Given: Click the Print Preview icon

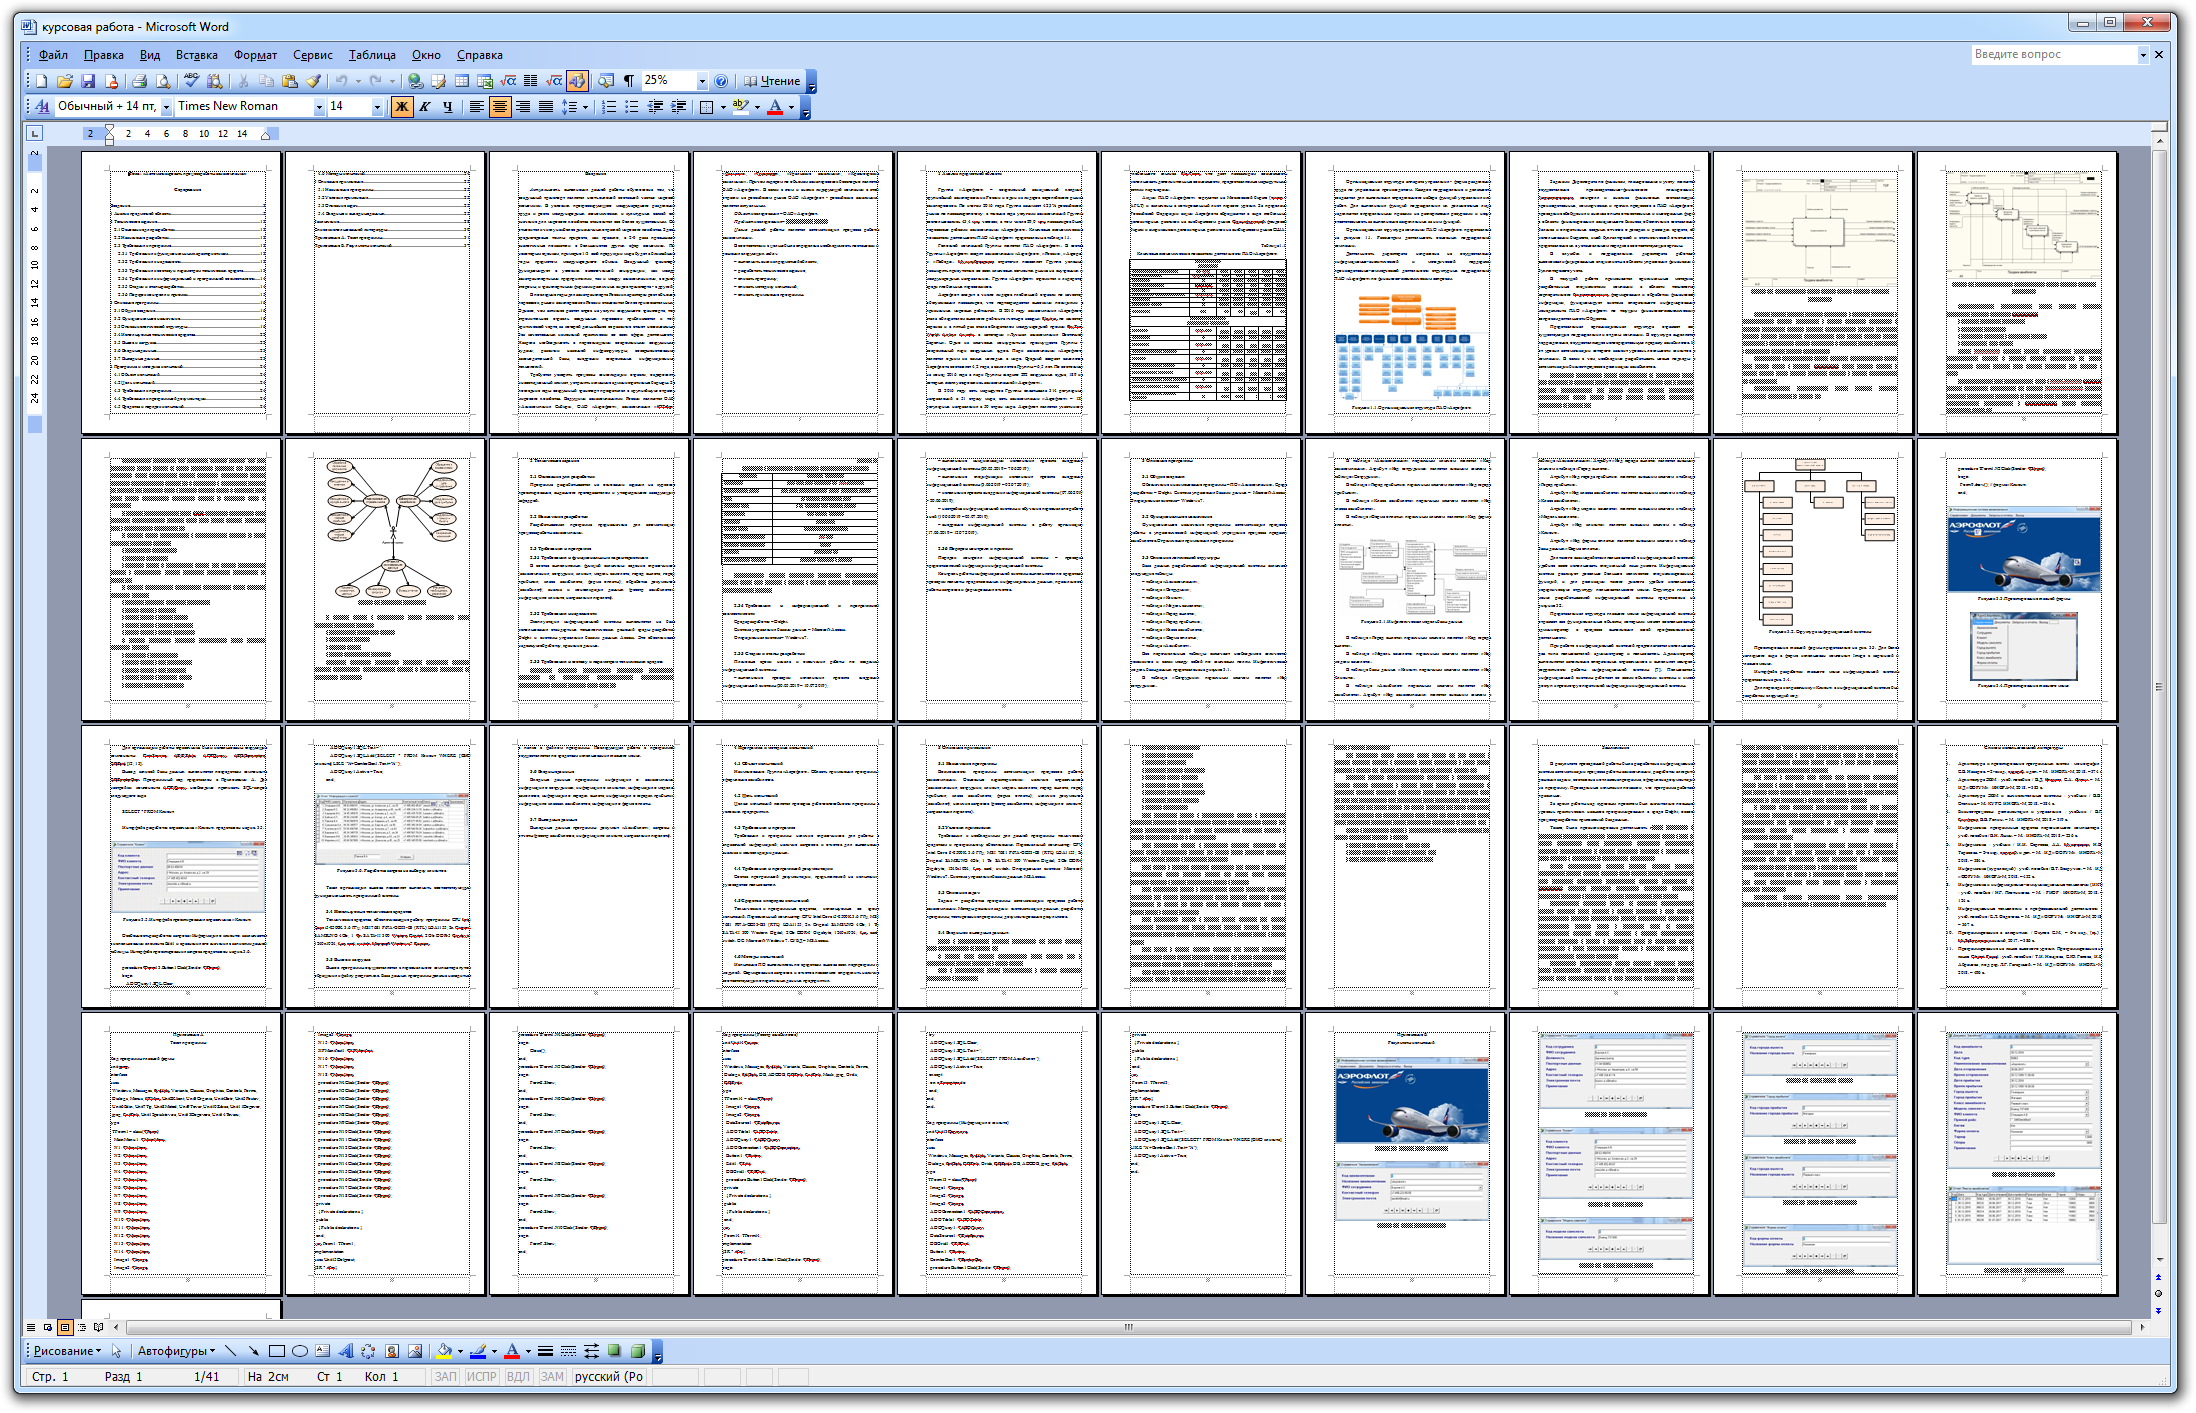Looking at the screenshot, I should (163, 81).
